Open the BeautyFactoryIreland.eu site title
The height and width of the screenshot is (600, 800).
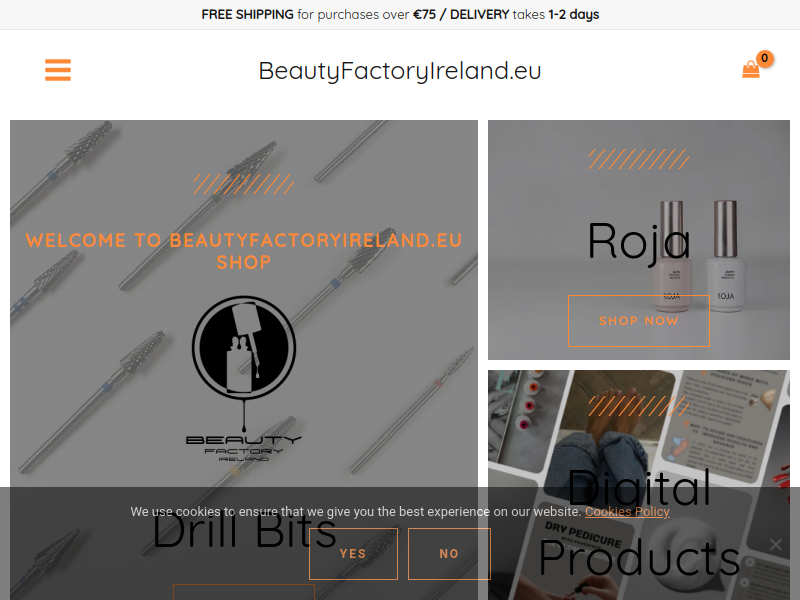pyautogui.click(x=399, y=70)
